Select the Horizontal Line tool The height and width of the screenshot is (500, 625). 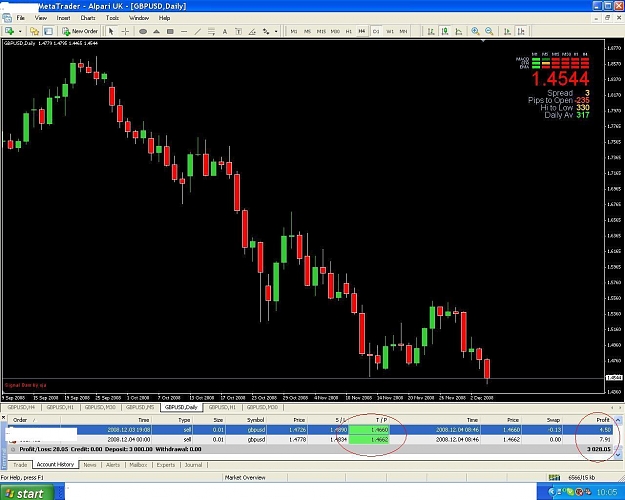184,31
